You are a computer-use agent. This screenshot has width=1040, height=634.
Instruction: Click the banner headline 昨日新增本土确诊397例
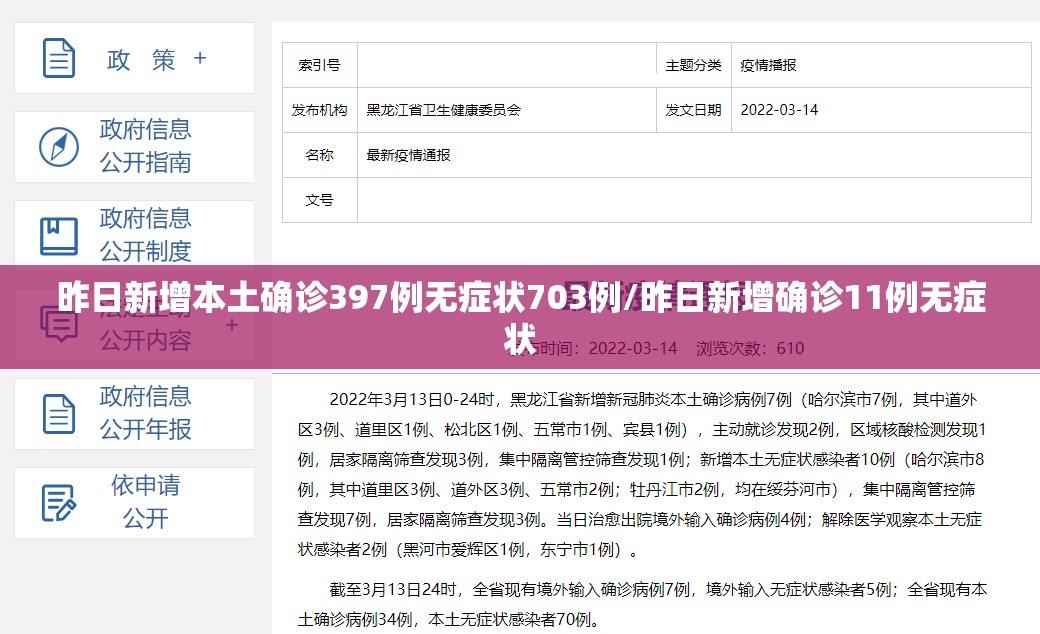[x=521, y=317]
